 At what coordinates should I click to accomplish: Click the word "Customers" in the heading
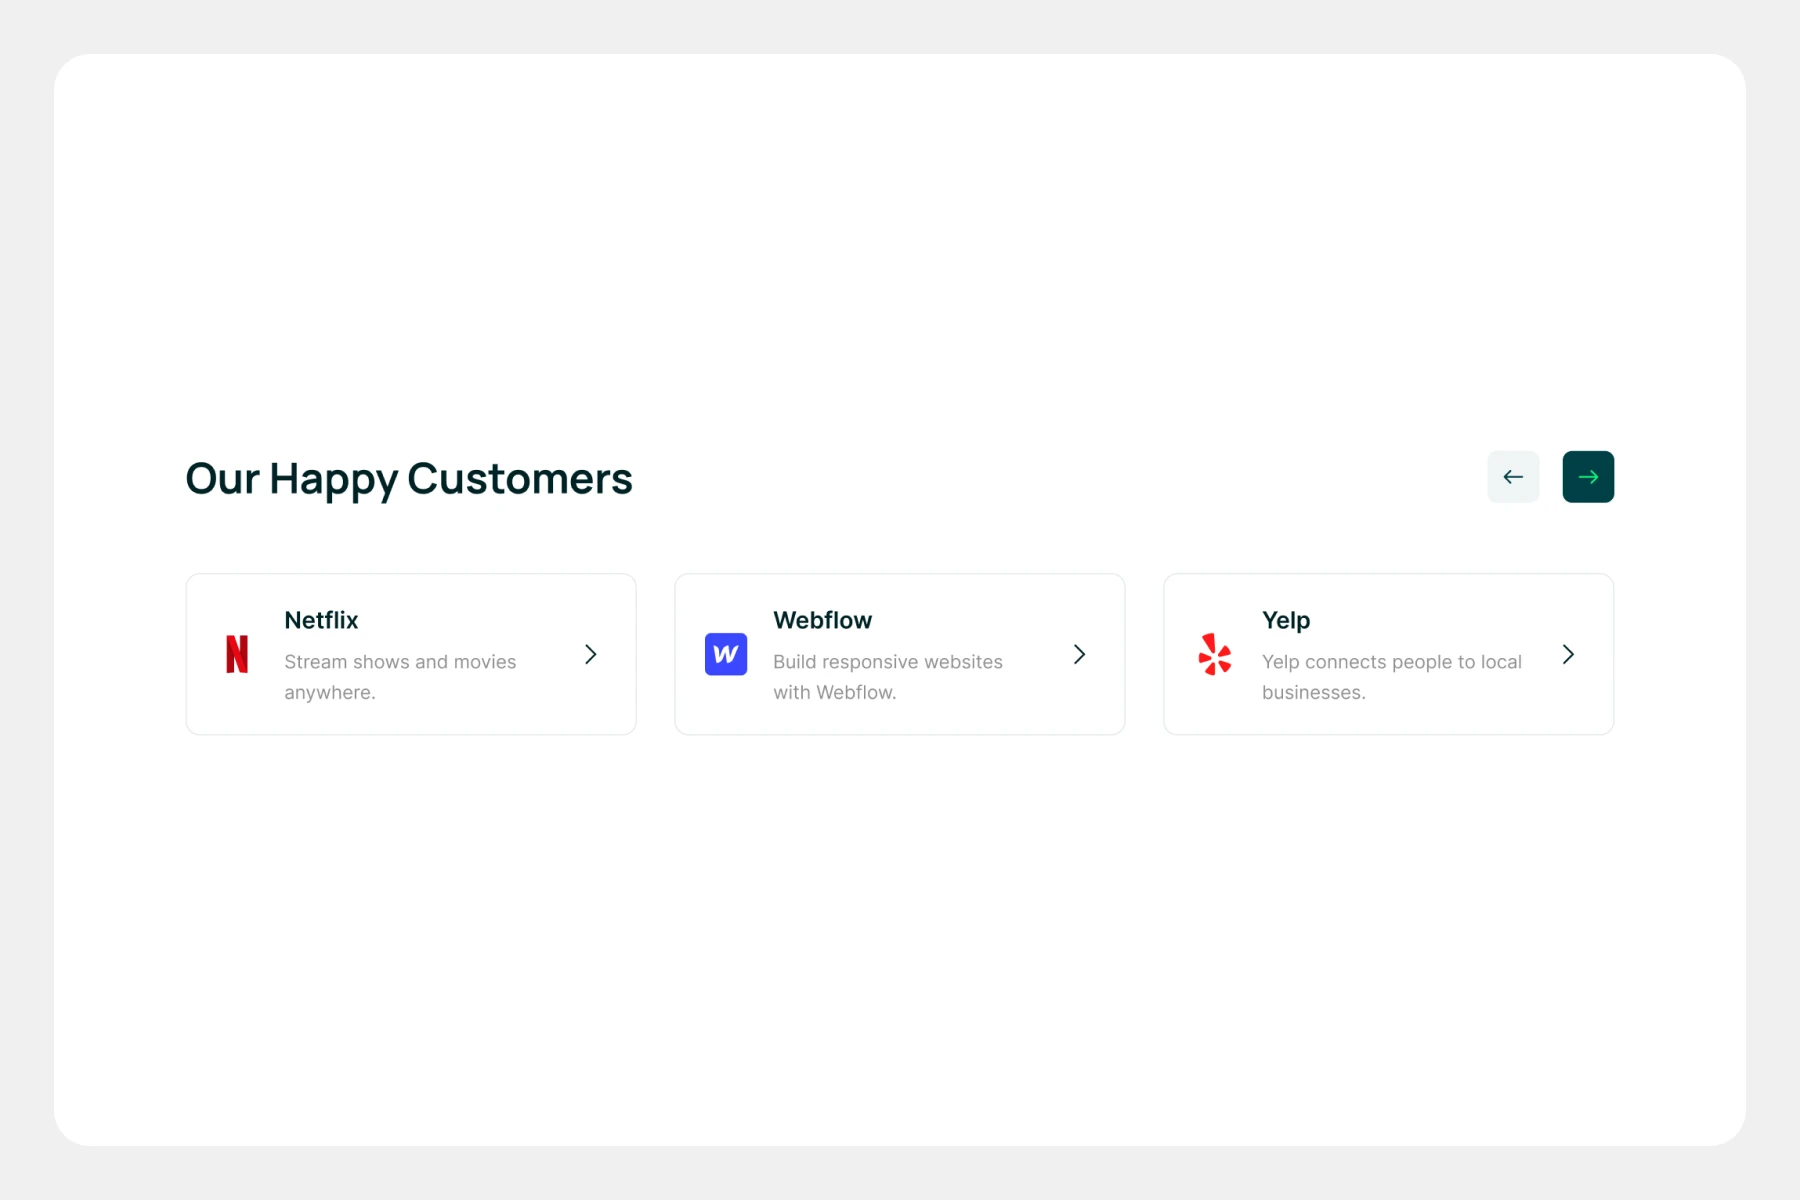coord(519,479)
